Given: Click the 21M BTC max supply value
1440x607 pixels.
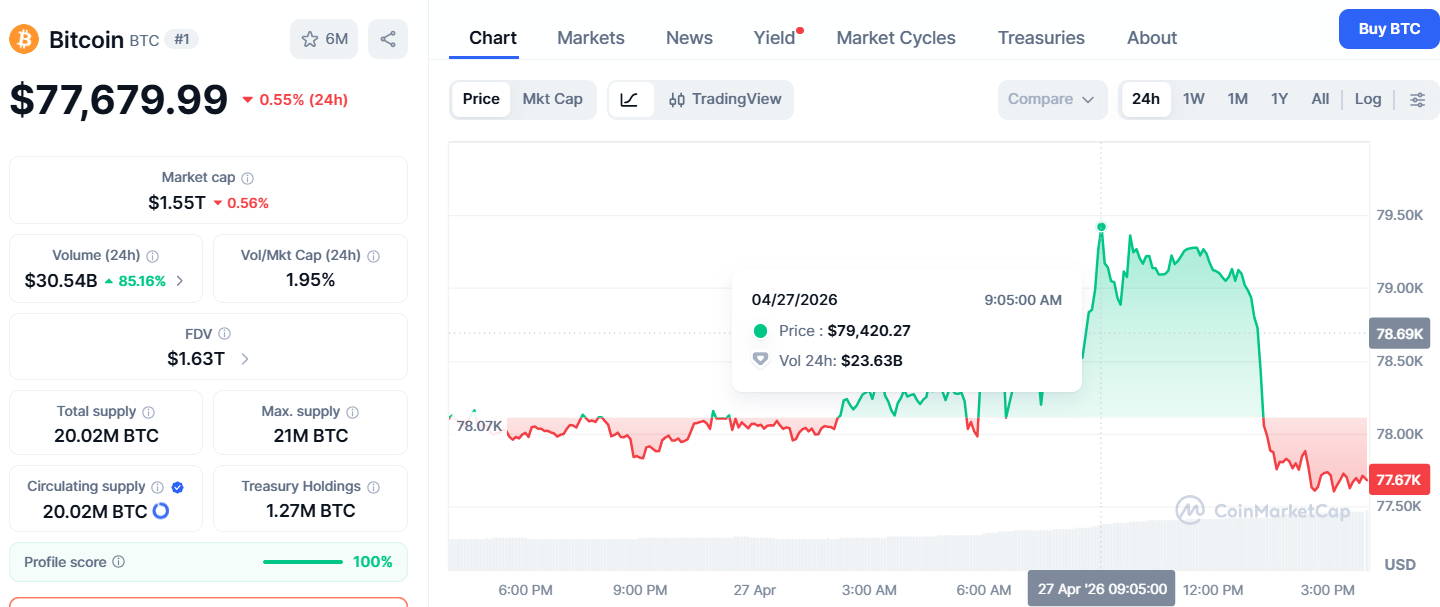Looking at the screenshot, I should (310, 436).
